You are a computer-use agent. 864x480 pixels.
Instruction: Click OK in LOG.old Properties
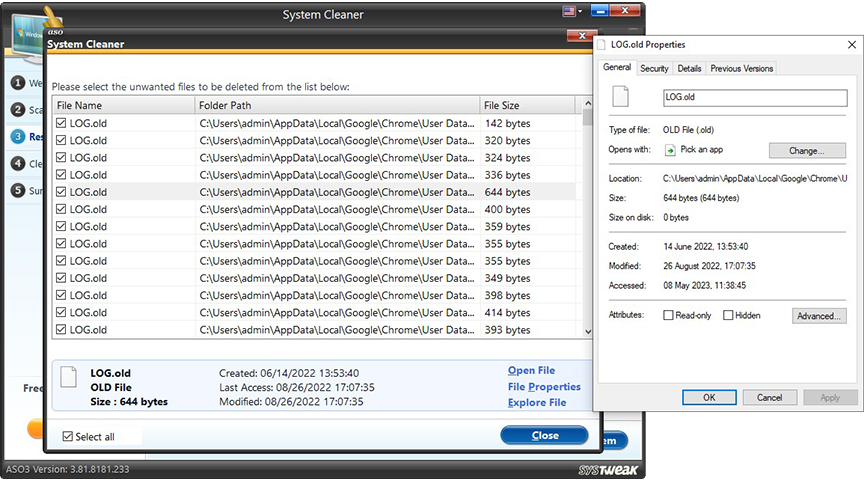(709, 397)
